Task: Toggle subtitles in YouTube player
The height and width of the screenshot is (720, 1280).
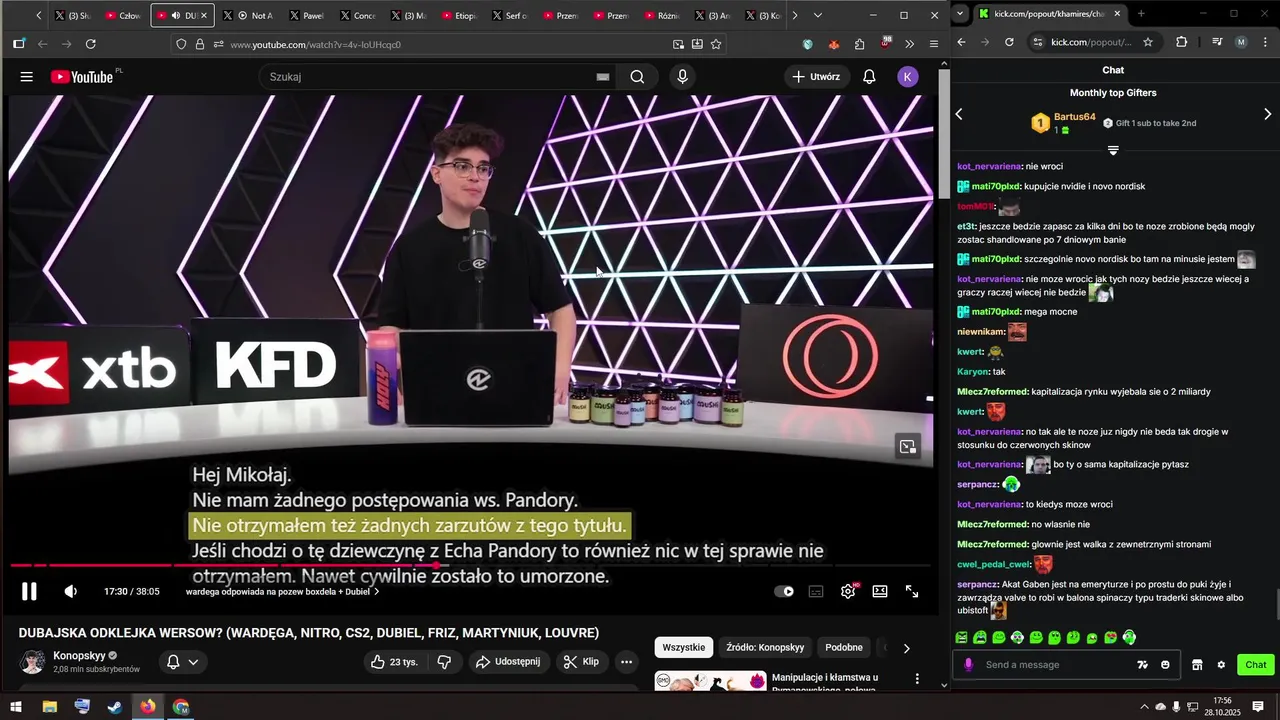Action: click(816, 591)
